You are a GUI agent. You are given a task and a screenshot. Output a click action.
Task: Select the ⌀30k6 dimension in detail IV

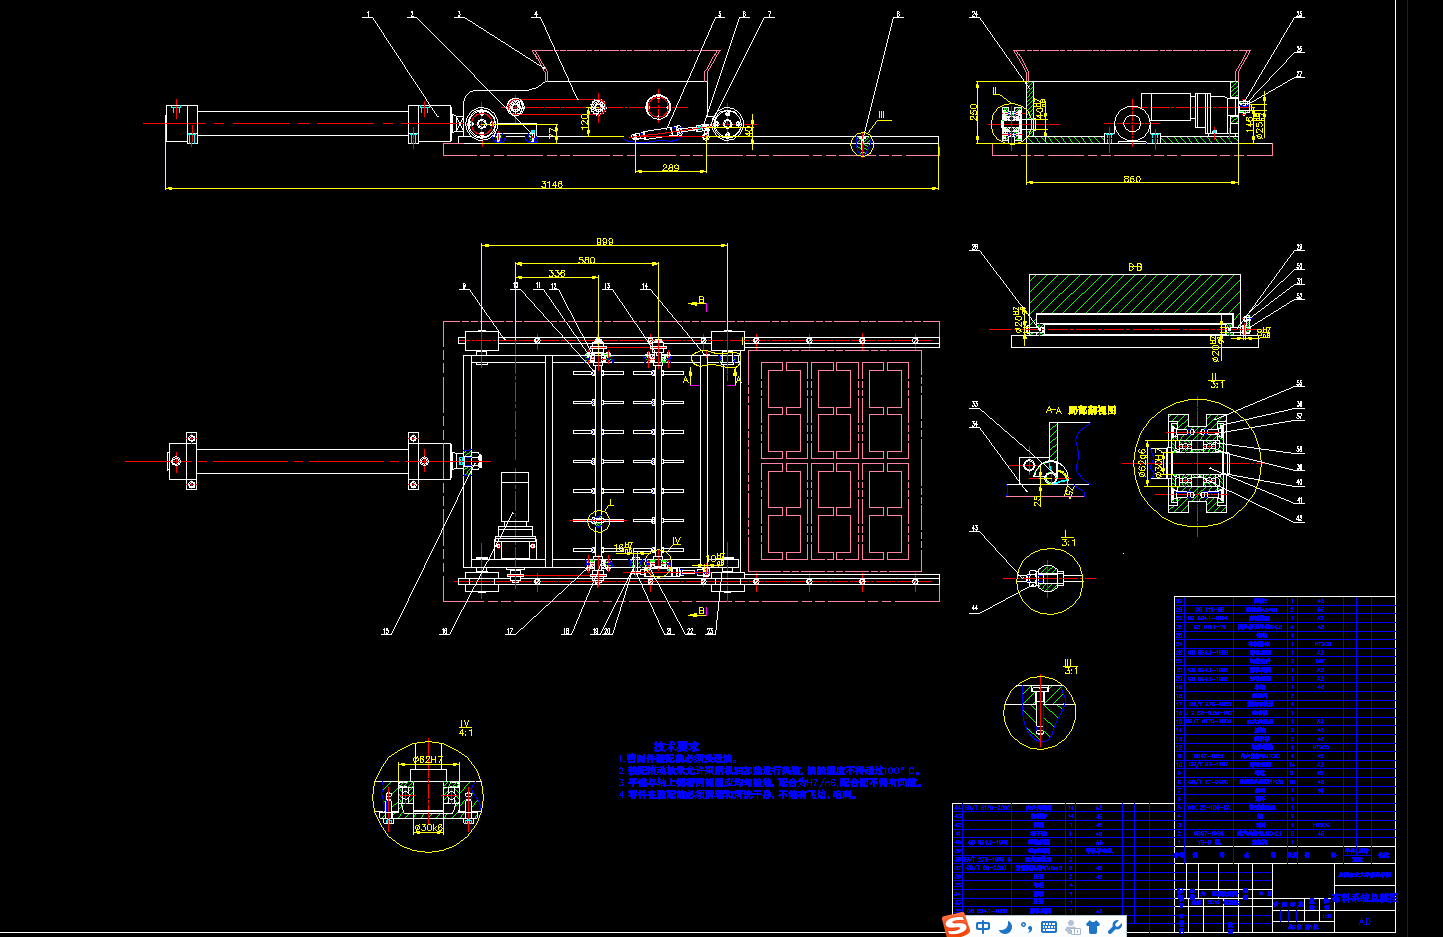[428, 827]
